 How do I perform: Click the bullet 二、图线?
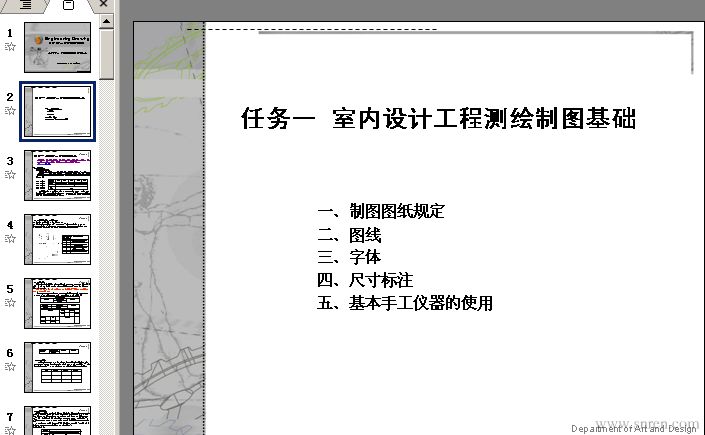tap(349, 235)
